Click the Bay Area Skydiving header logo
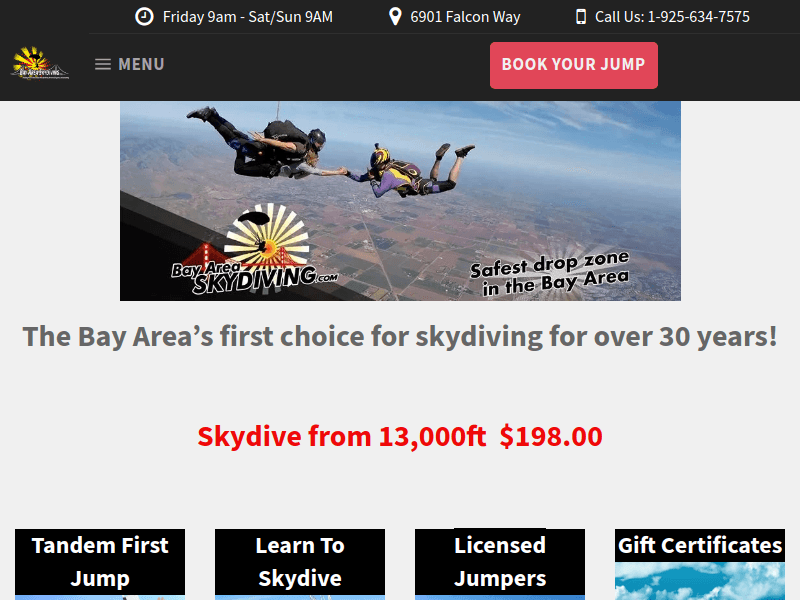The height and width of the screenshot is (600, 800). [40, 63]
